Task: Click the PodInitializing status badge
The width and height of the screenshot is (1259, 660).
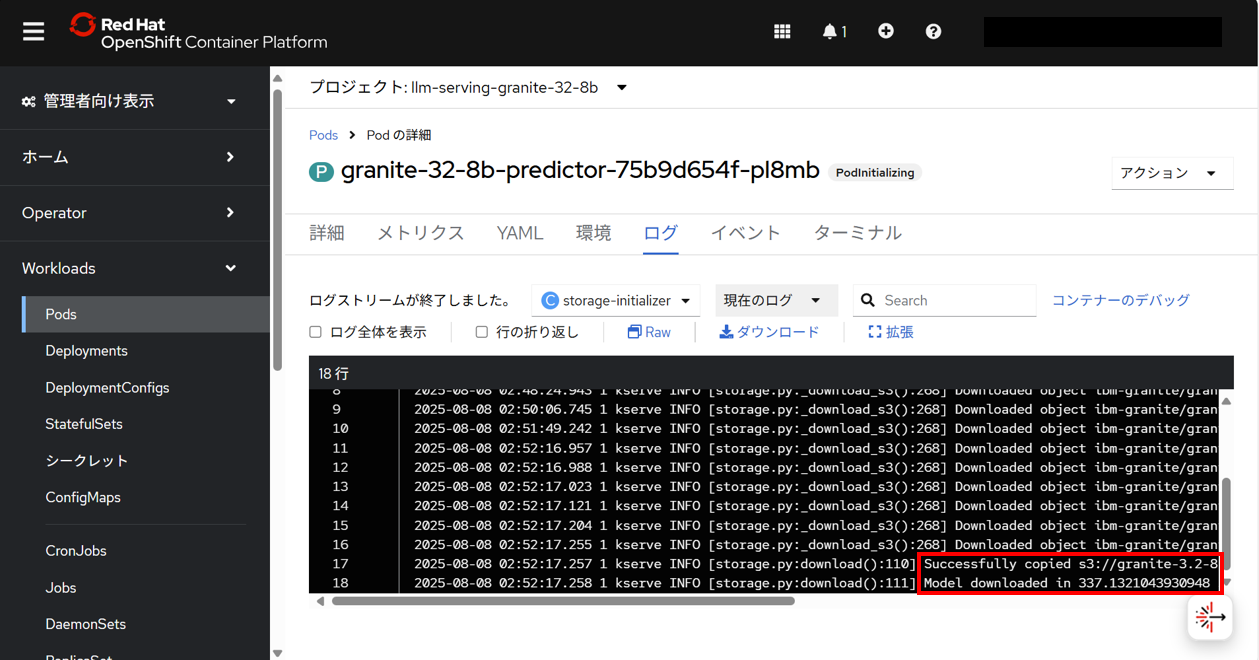Action: point(875,173)
